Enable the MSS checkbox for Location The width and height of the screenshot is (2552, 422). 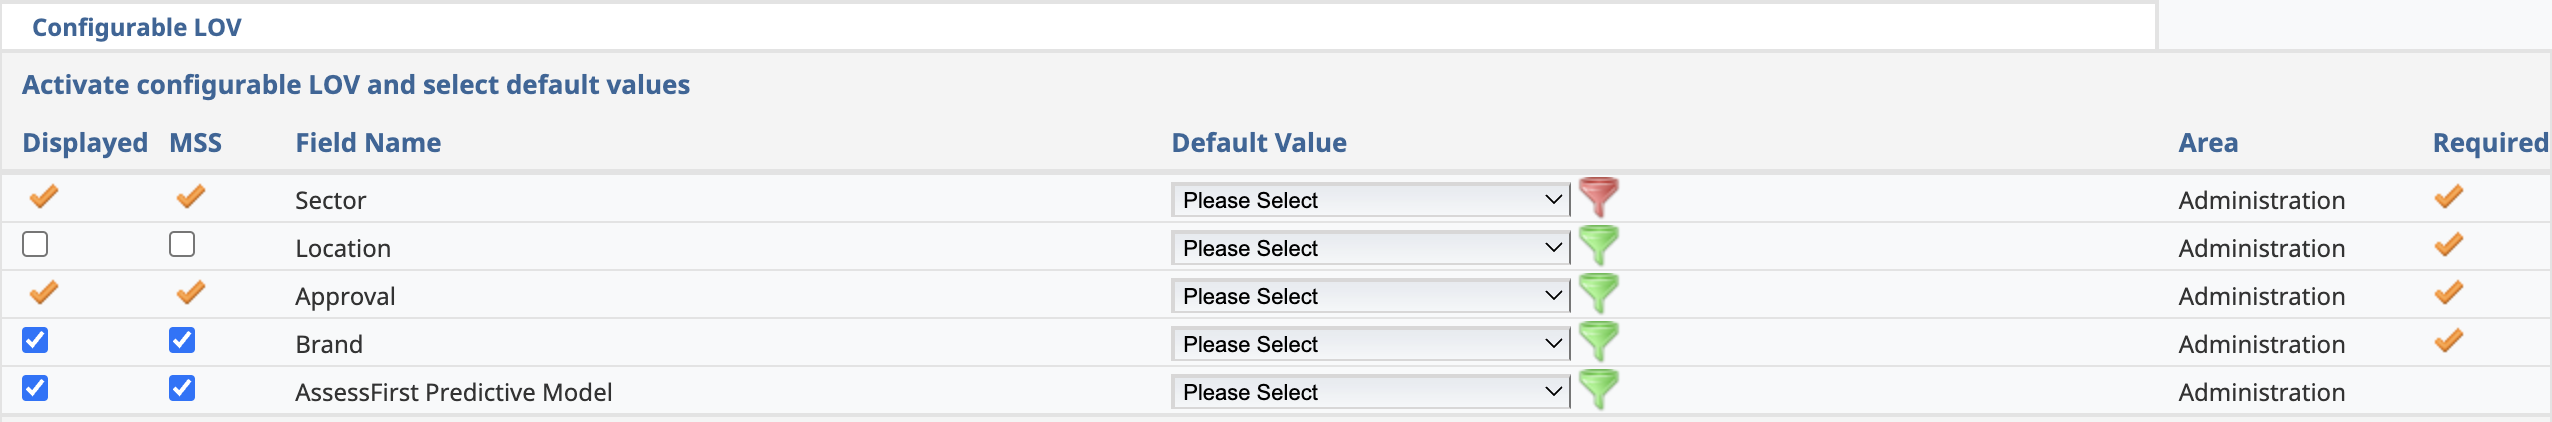pos(182,244)
